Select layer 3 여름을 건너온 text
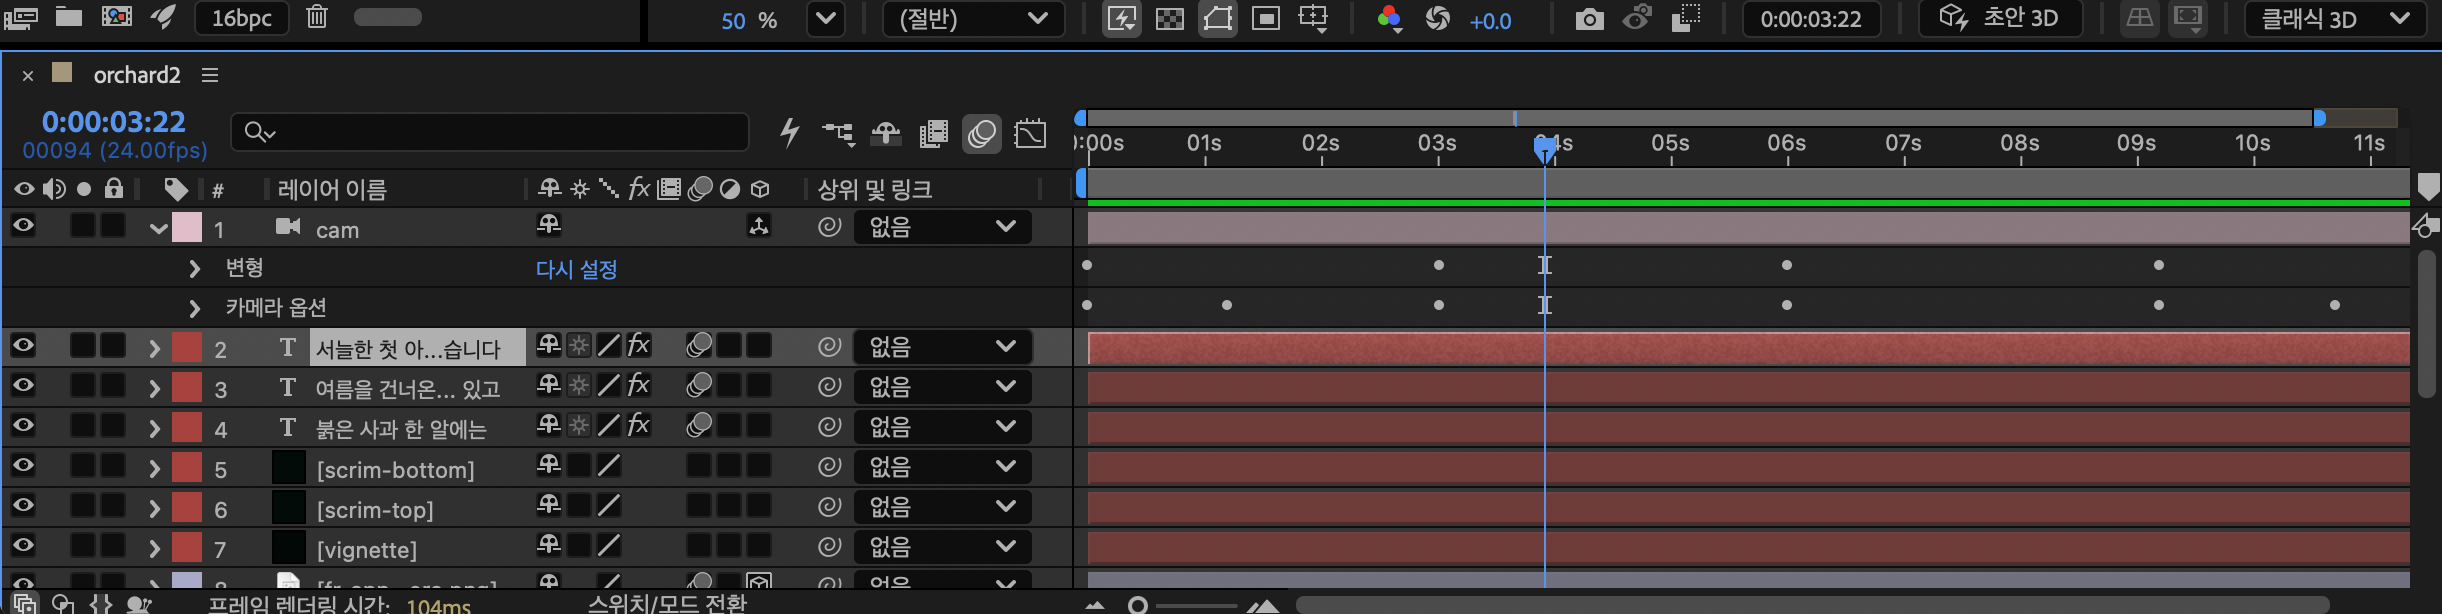 408,388
